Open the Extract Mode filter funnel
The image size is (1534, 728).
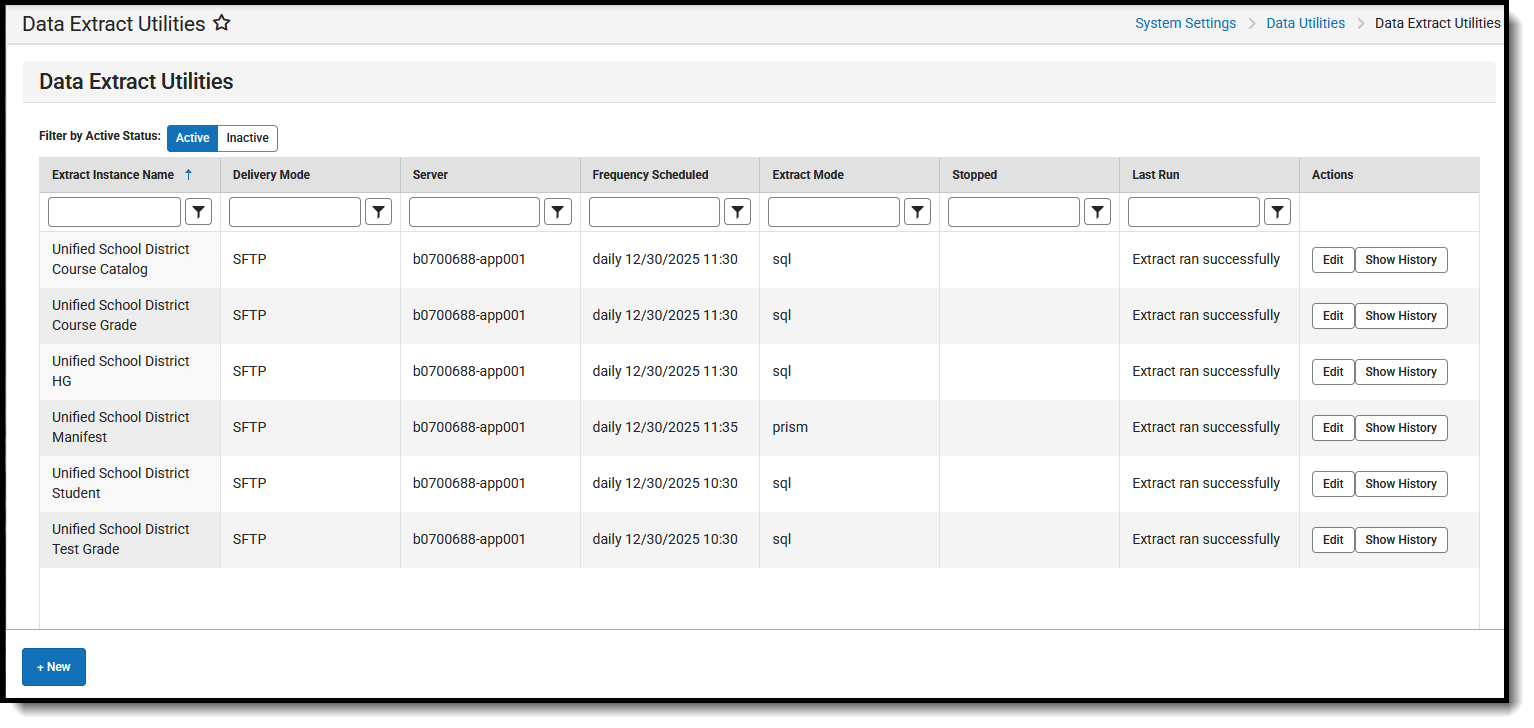(917, 211)
